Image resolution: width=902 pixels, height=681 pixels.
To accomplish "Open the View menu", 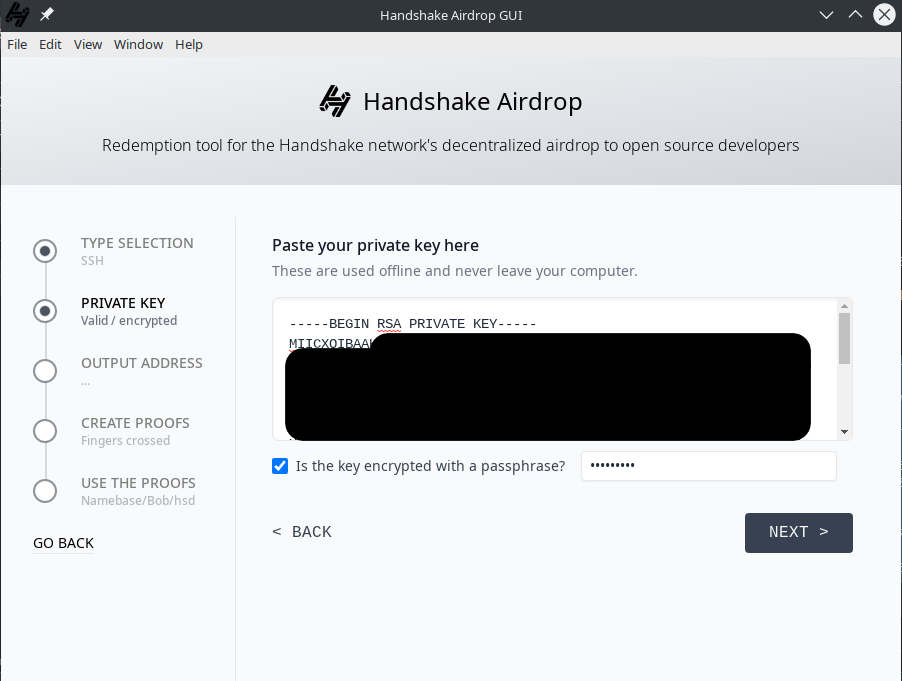I will click(87, 44).
